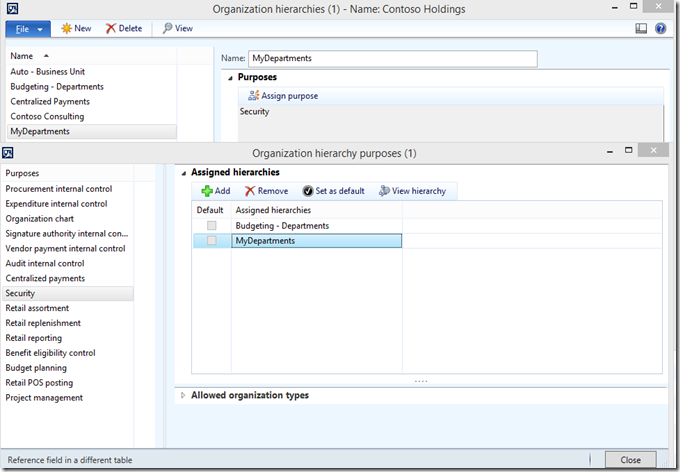Open the blue help question mark icon

[660, 29]
